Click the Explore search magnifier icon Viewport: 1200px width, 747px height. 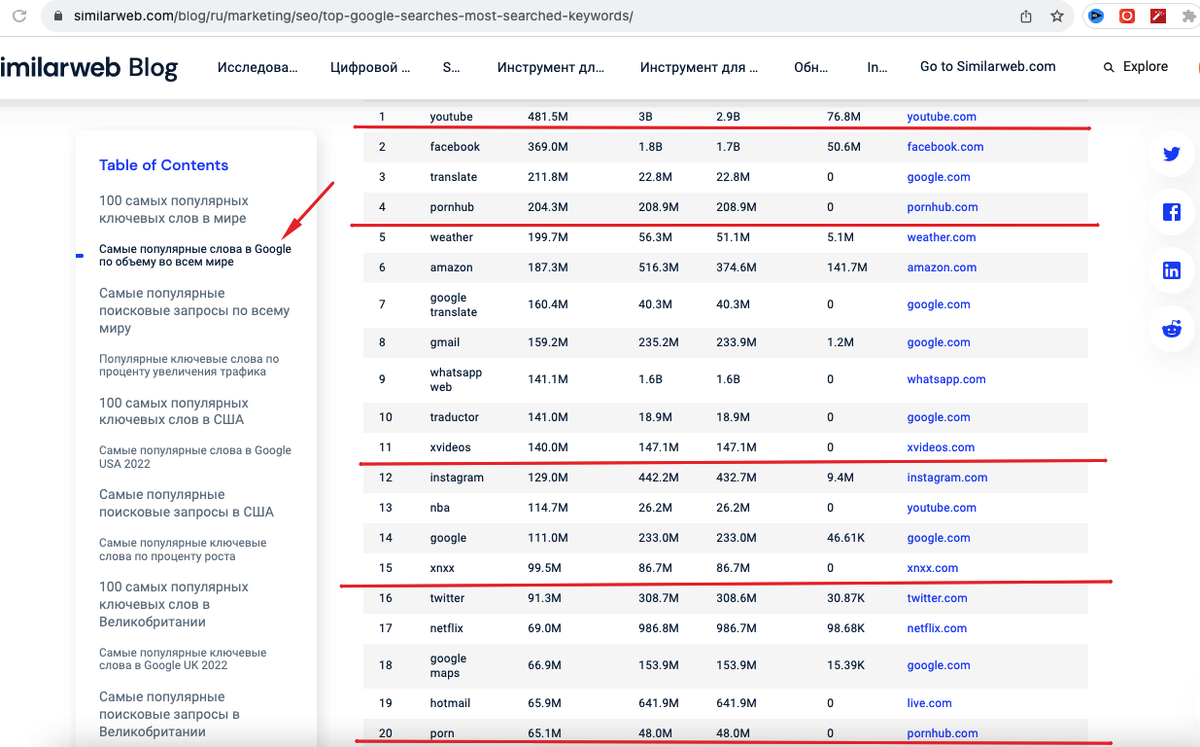coord(1109,67)
